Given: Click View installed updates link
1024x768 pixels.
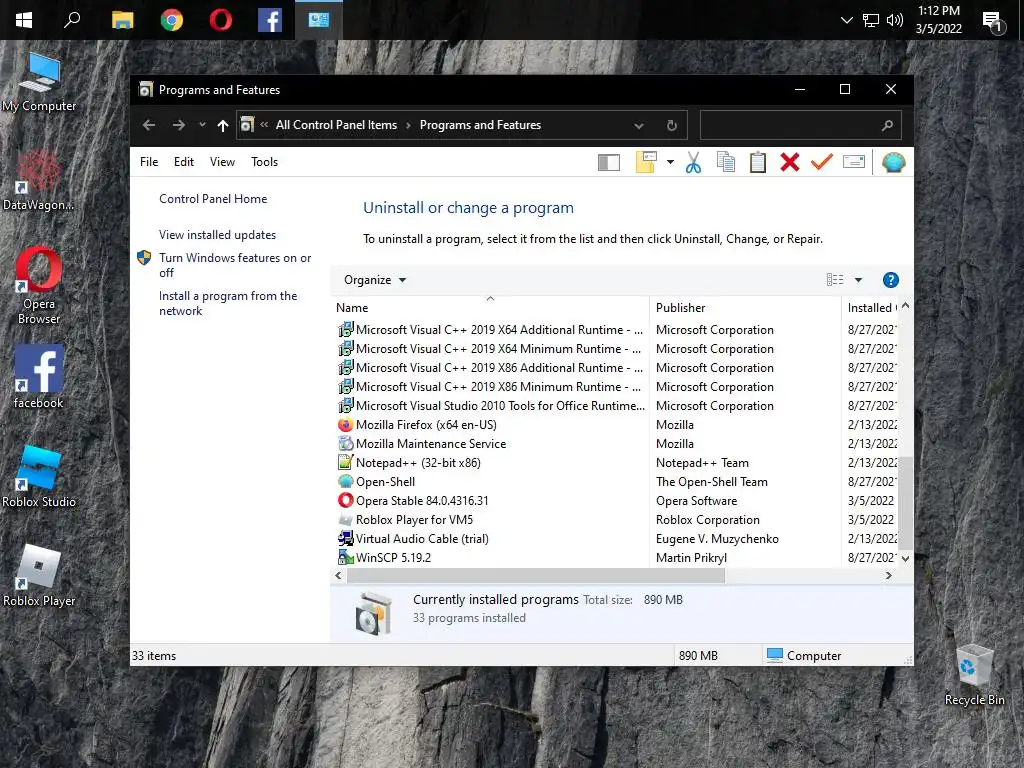Looking at the screenshot, I should pyautogui.click(x=217, y=234).
